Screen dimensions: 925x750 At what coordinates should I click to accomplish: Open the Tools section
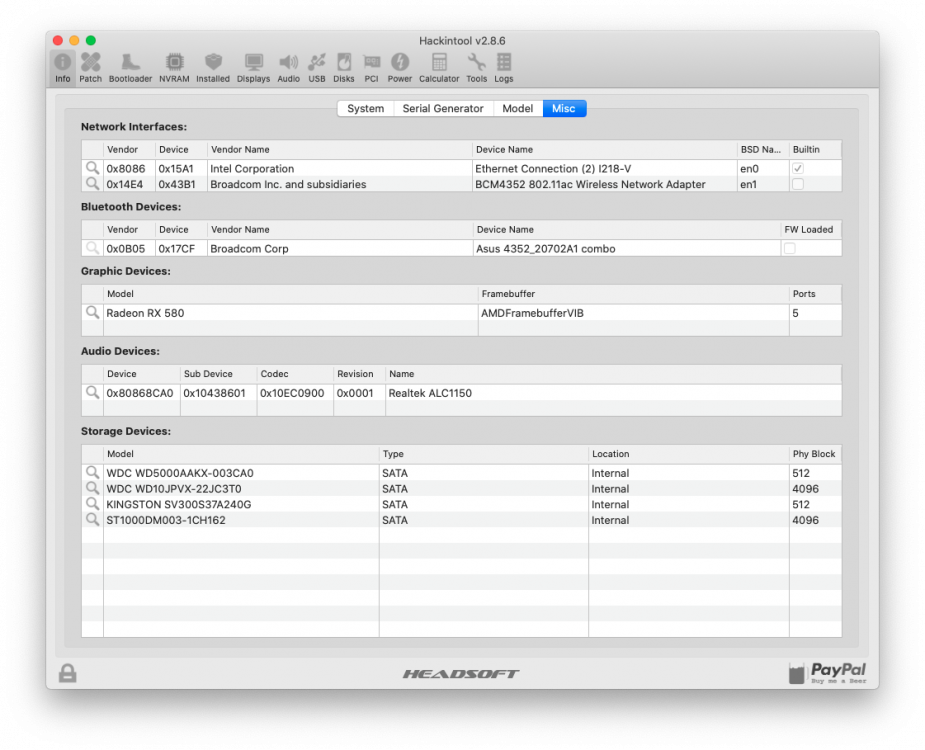click(477, 68)
